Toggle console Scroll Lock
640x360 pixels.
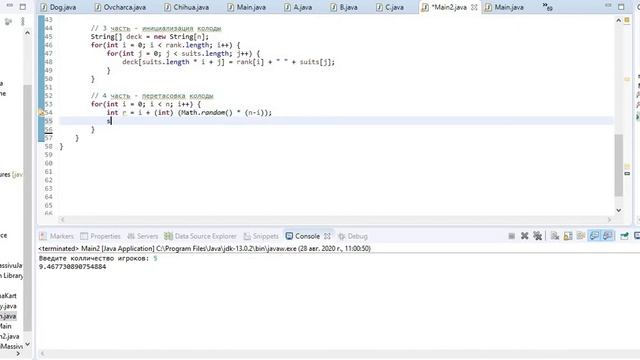coord(568,236)
